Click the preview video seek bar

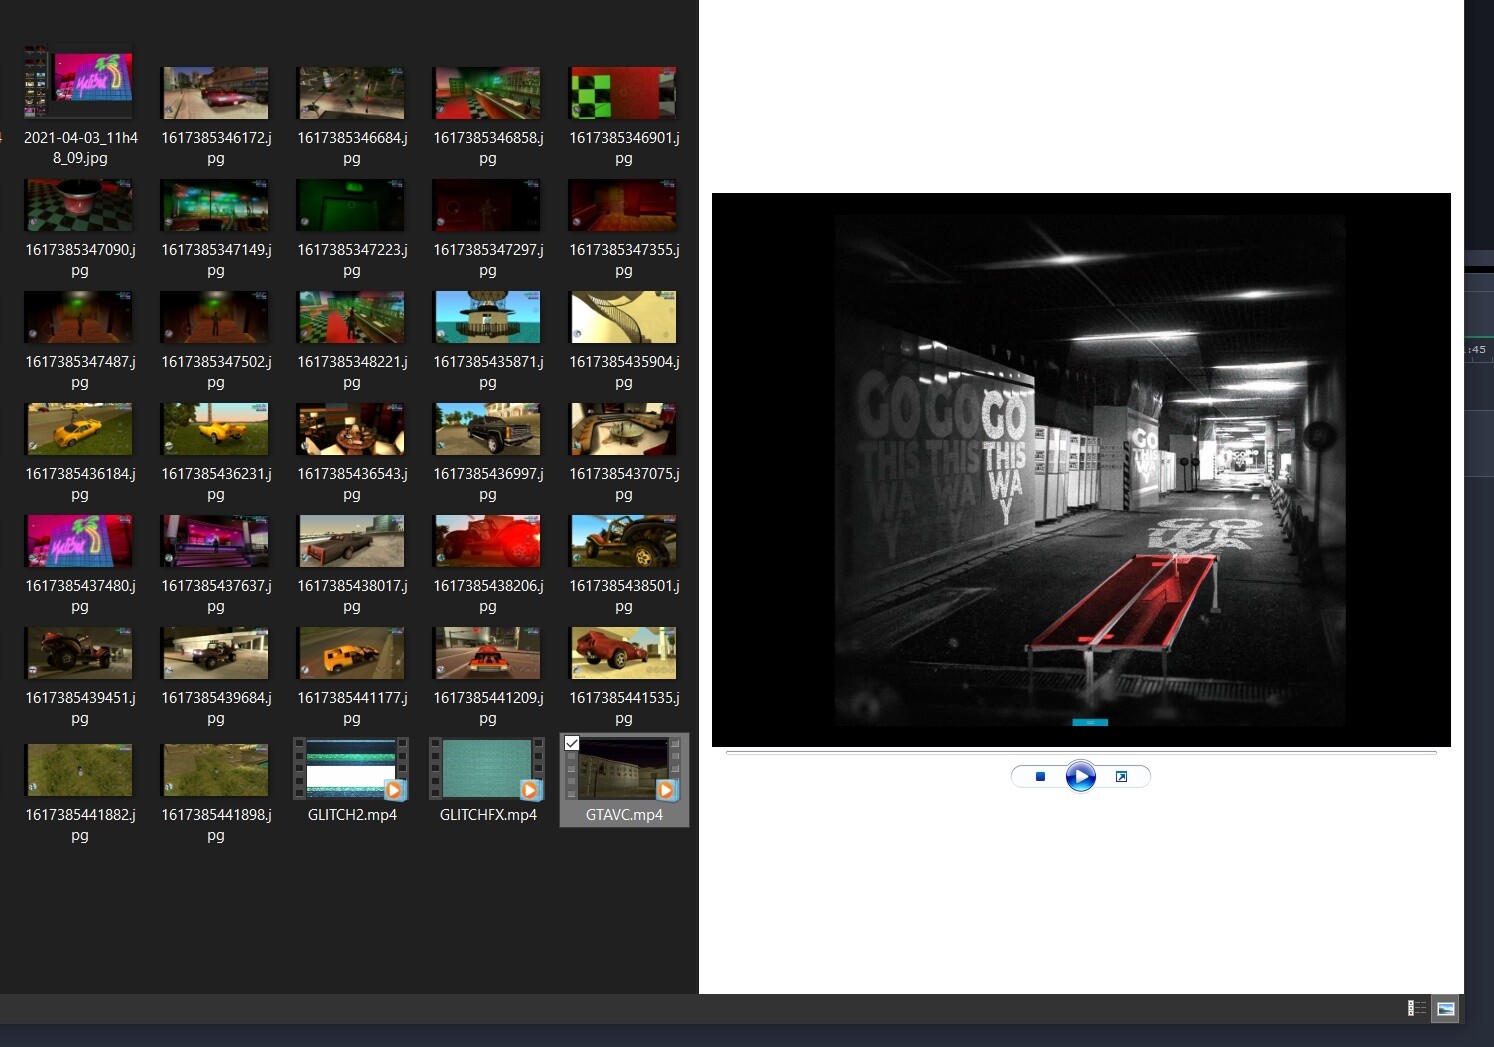point(1081,752)
